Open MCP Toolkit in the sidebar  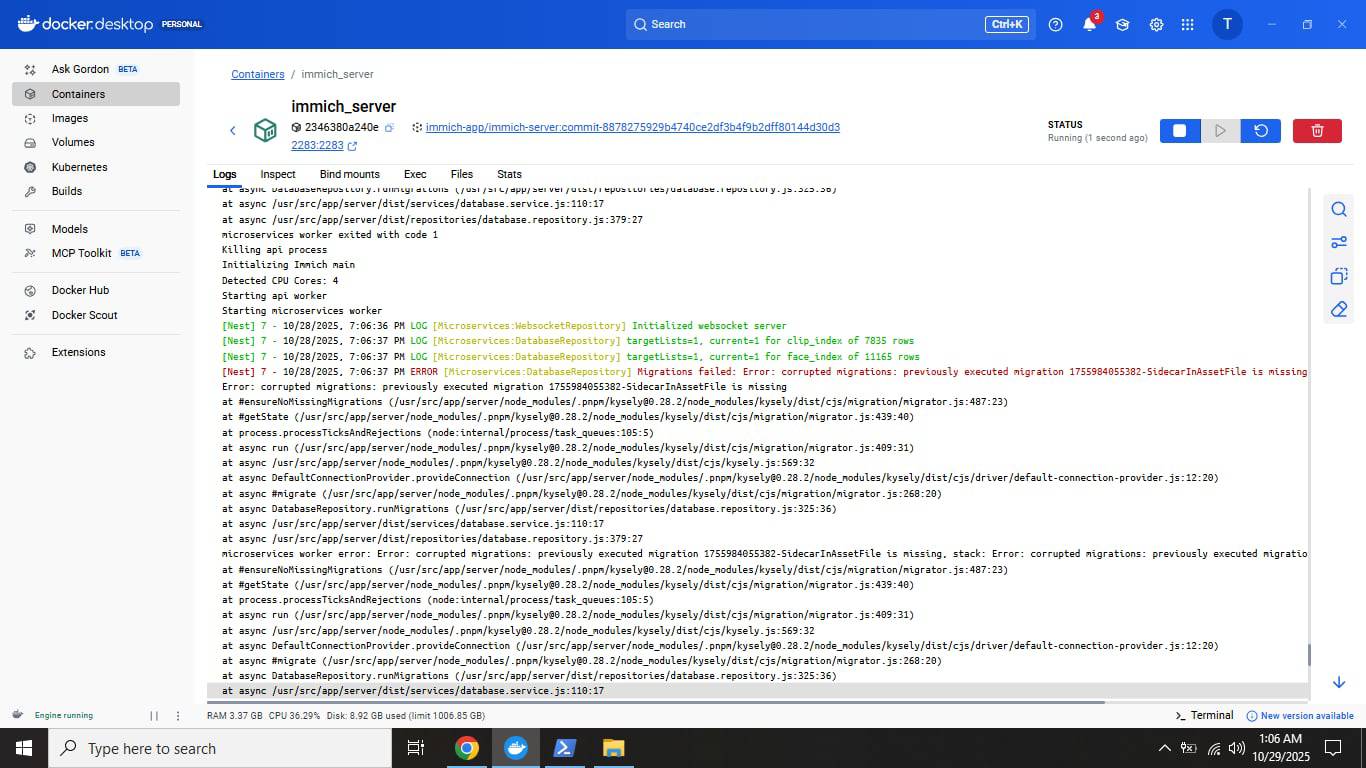pos(96,253)
